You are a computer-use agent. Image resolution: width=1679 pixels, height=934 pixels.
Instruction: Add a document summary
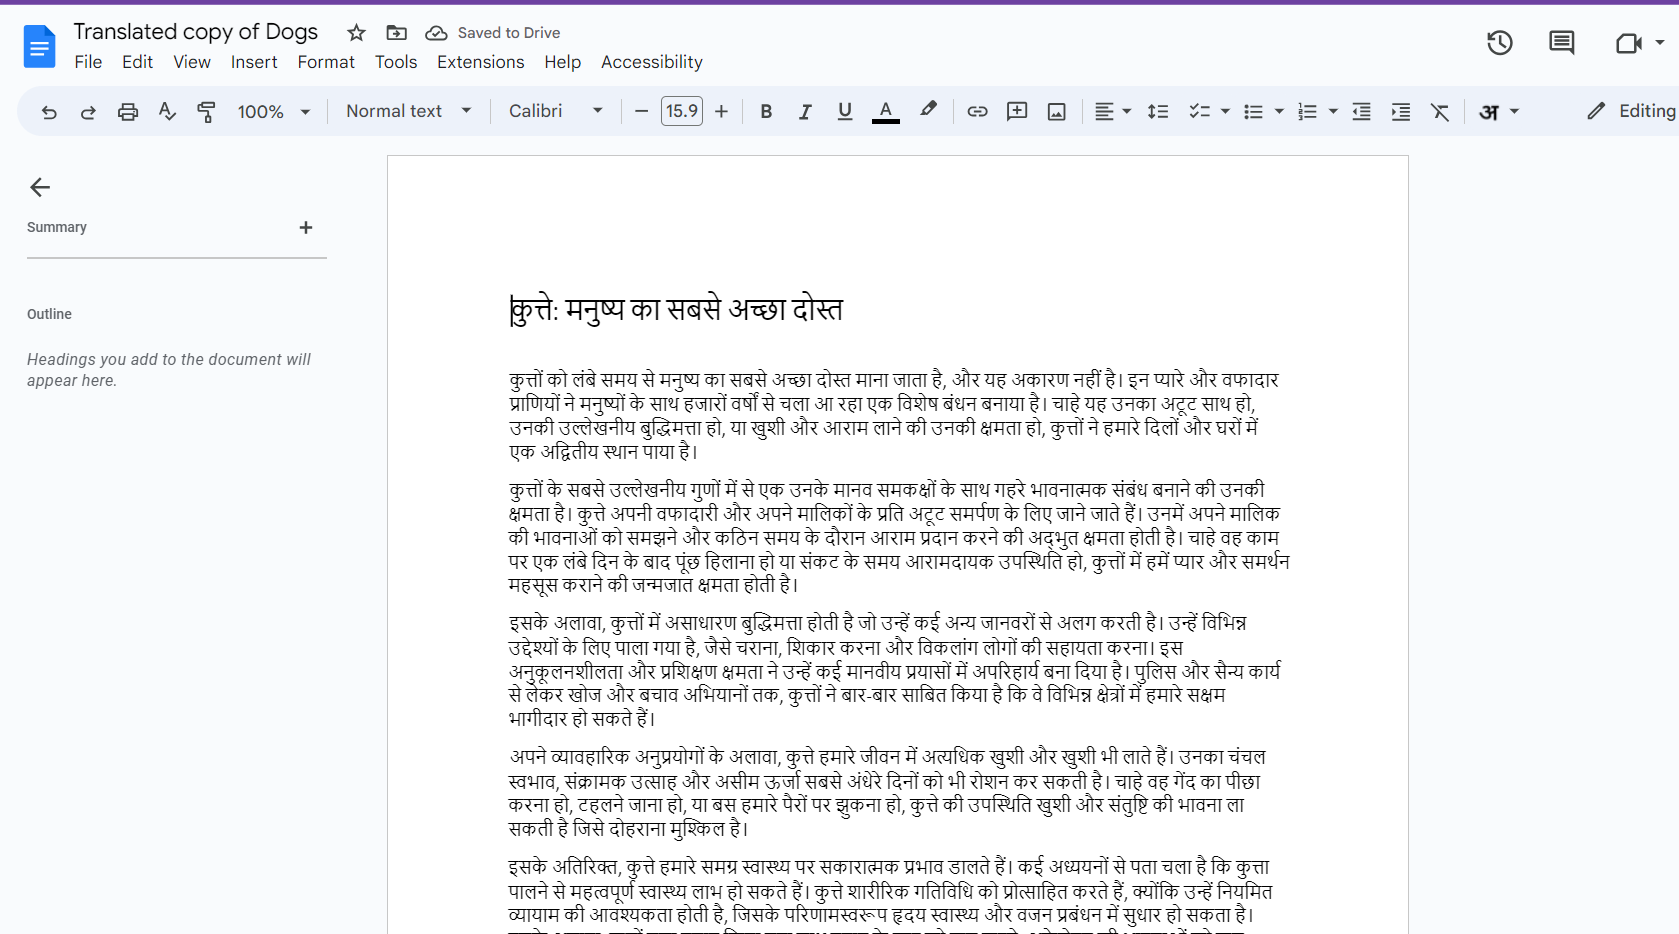[306, 228]
